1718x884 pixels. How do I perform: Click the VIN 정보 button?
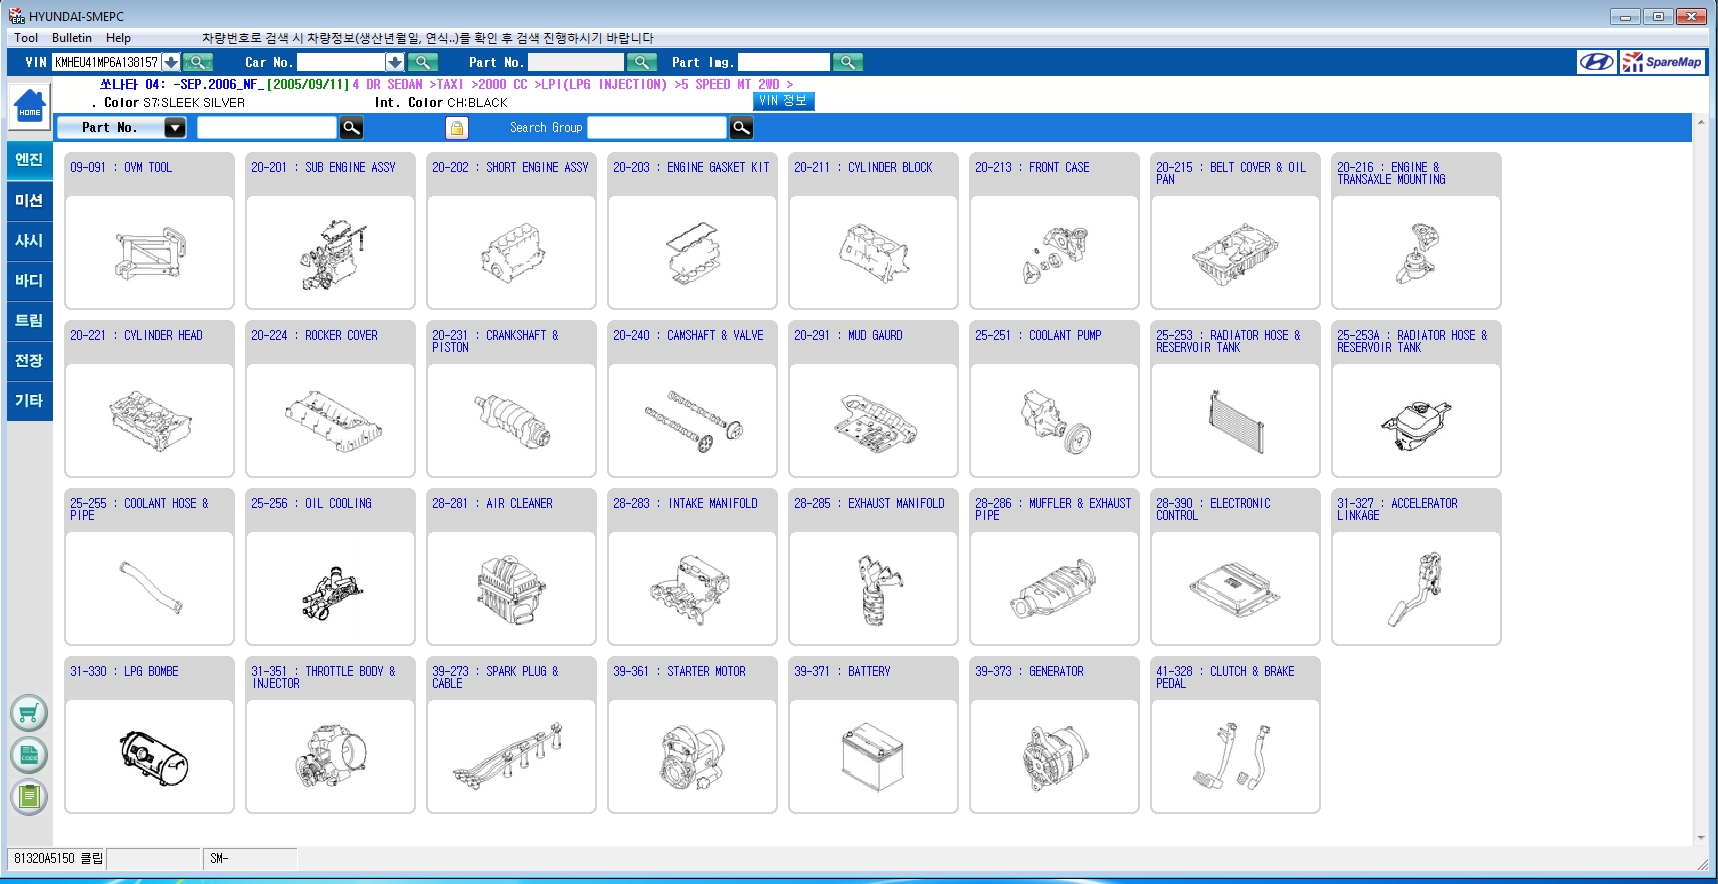point(784,101)
